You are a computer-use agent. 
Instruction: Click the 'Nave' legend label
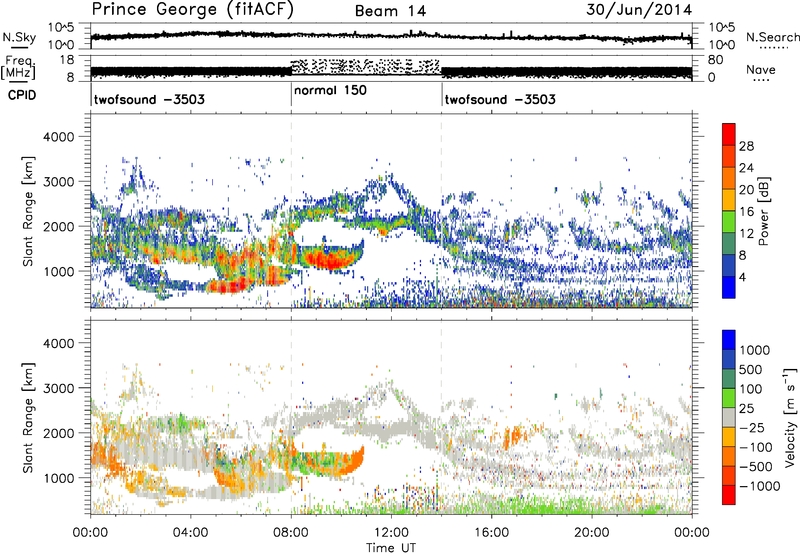(x=761, y=69)
